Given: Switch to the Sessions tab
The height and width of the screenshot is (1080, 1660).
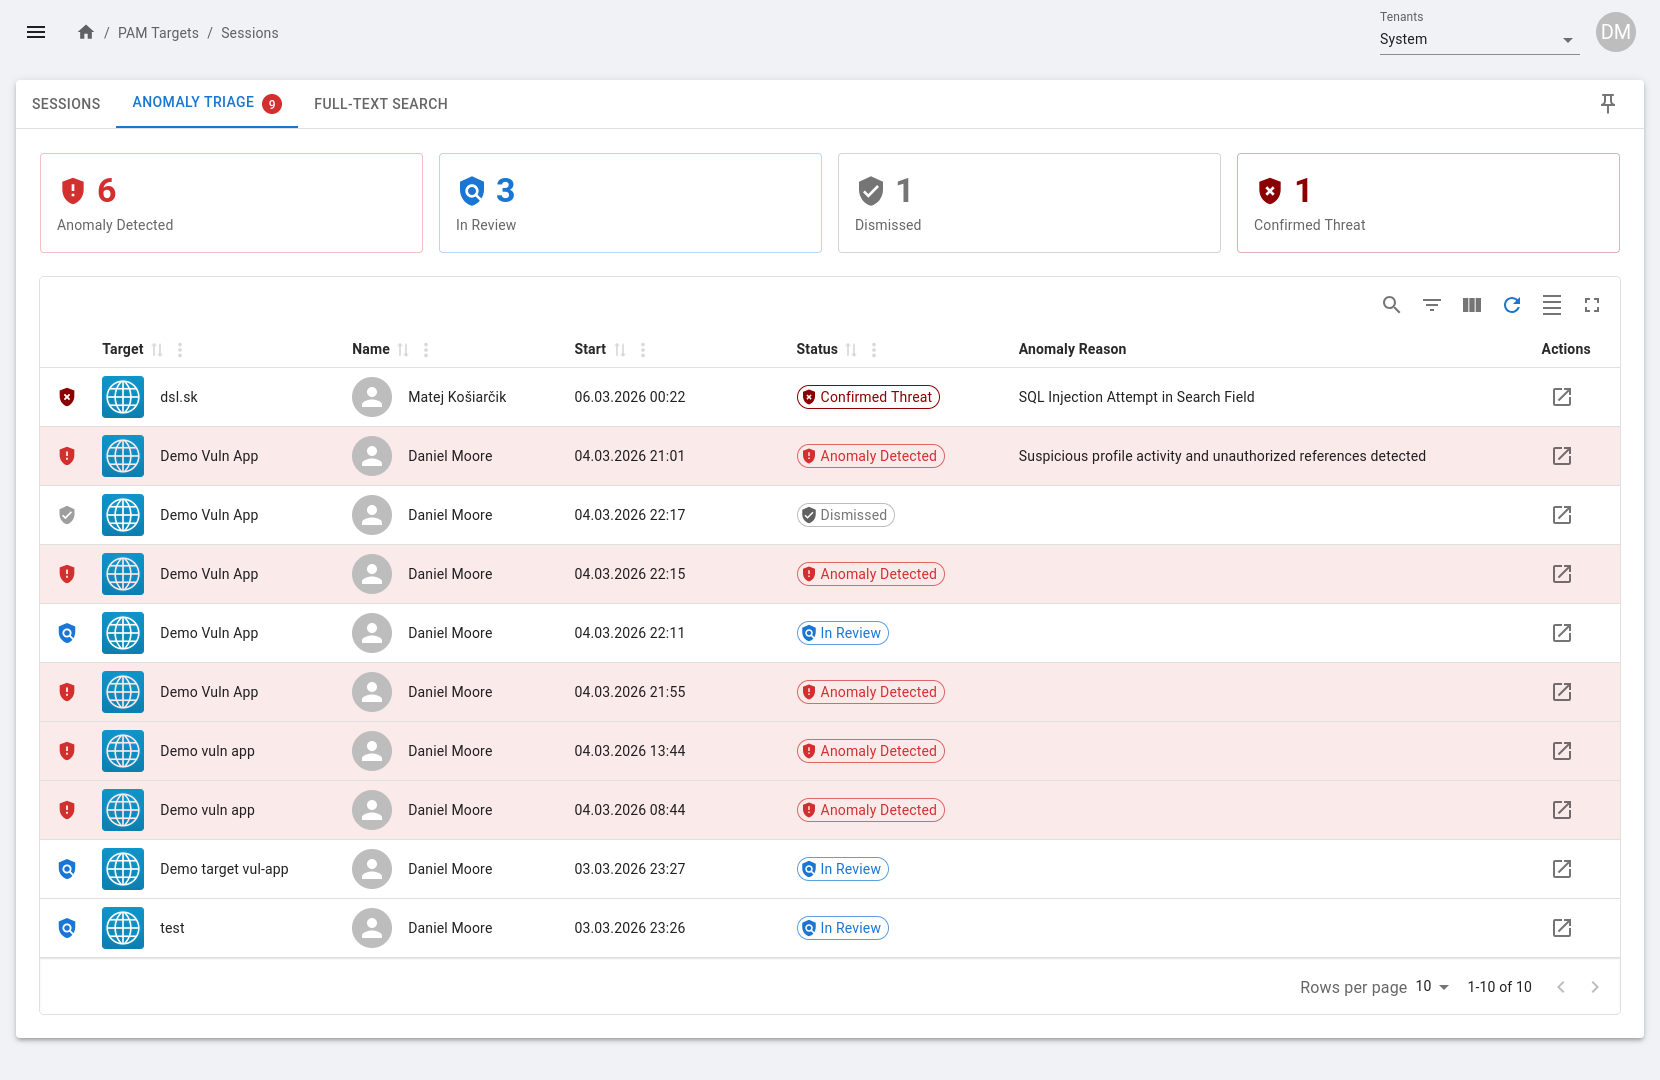Looking at the screenshot, I should tap(66, 104).
